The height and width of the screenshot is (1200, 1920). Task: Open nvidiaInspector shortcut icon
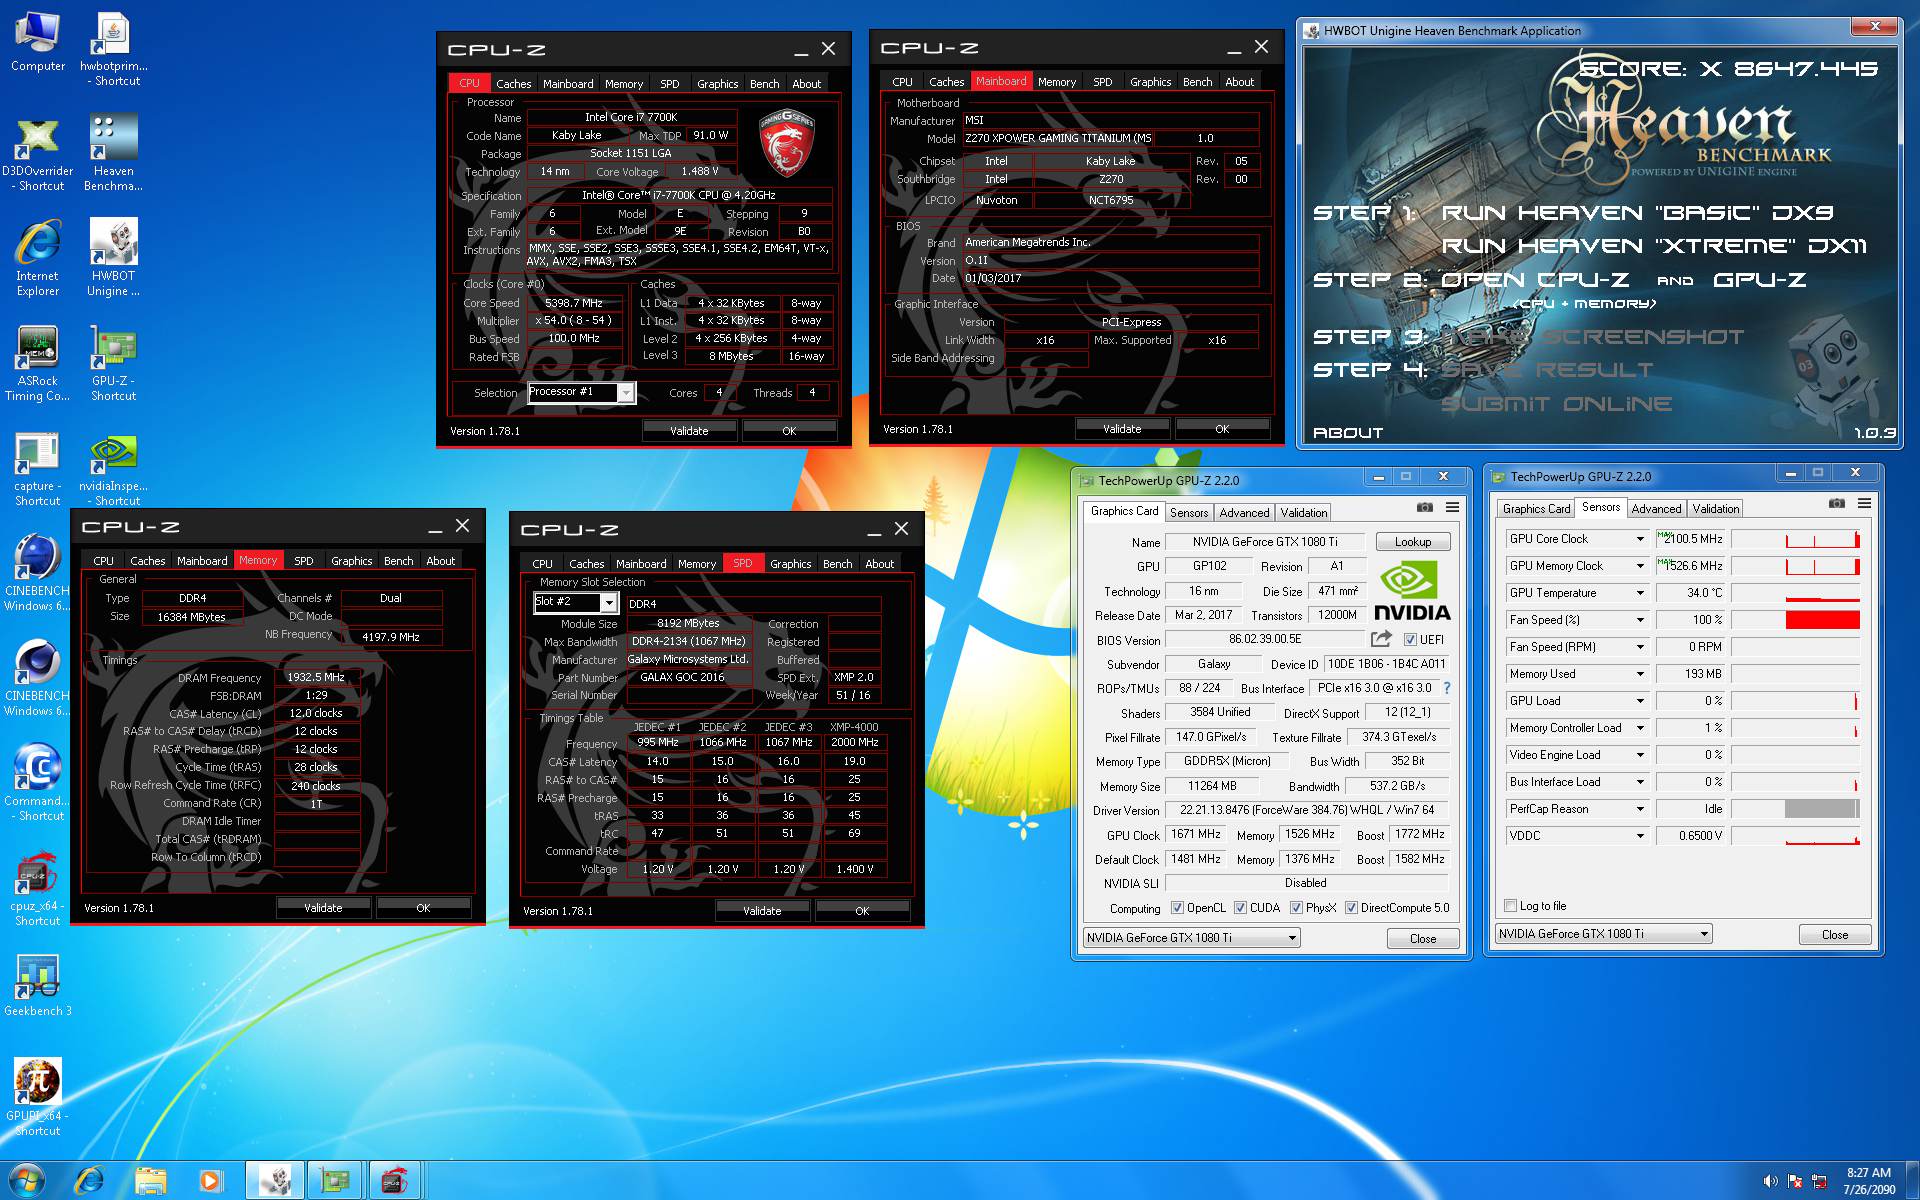pos(113,470)
